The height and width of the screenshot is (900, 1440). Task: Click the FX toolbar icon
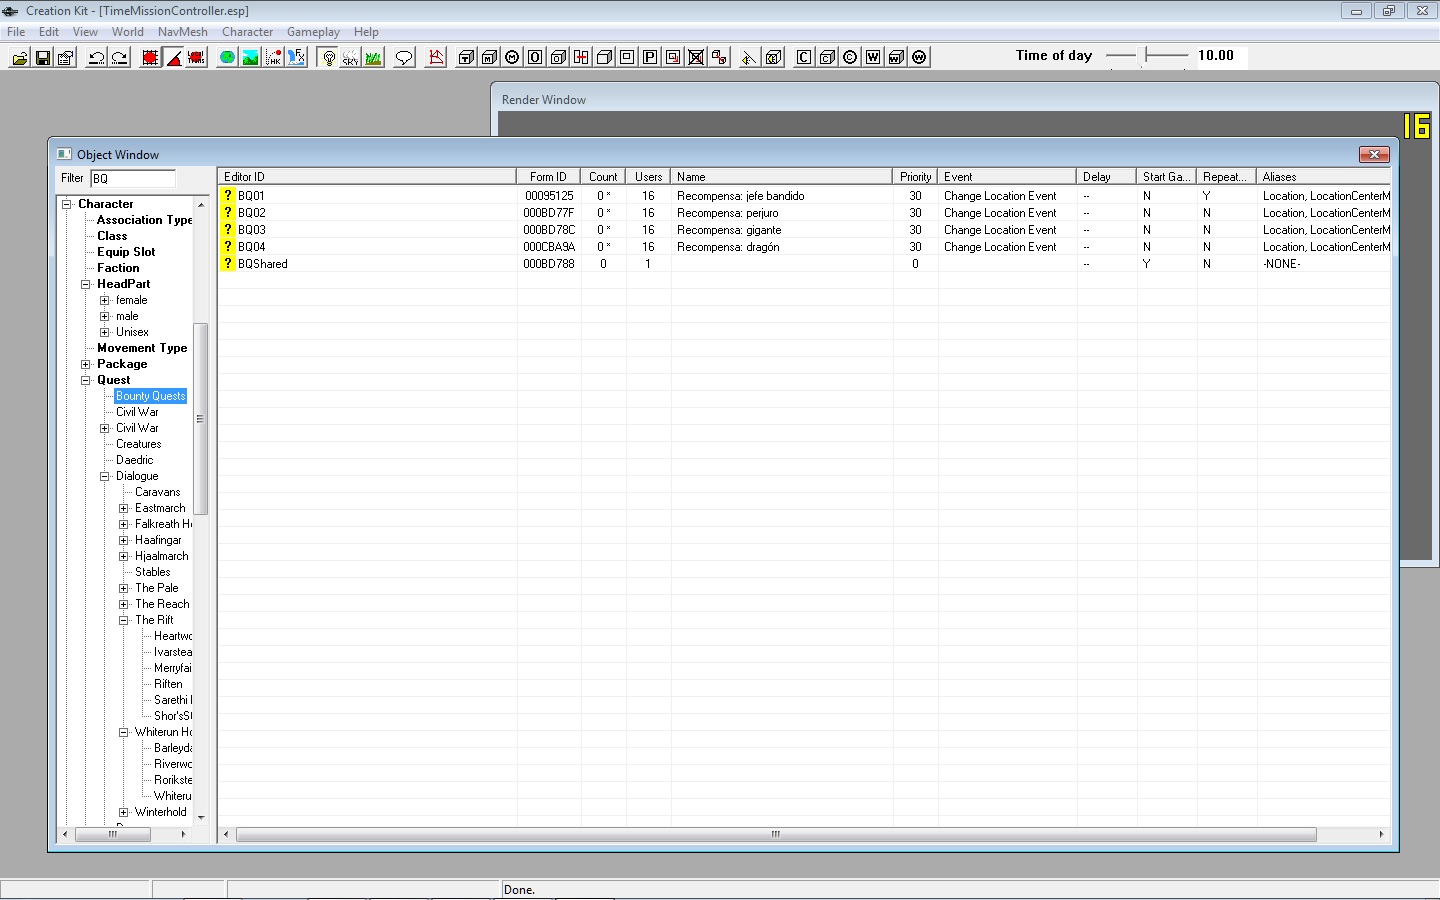coord(296,57)
